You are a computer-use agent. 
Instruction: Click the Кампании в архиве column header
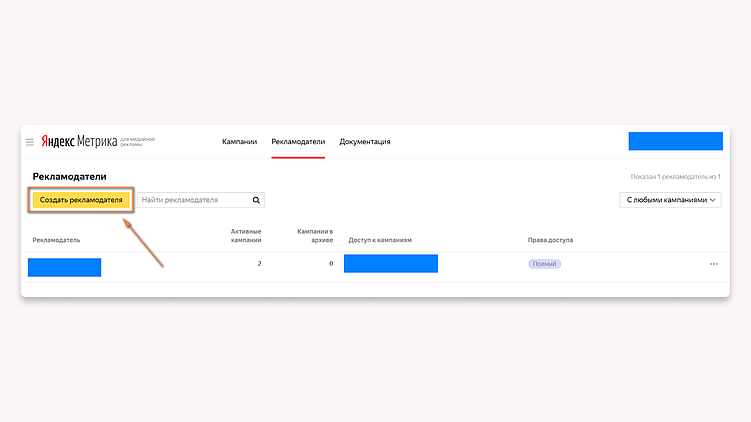click(x=315, y=236)
